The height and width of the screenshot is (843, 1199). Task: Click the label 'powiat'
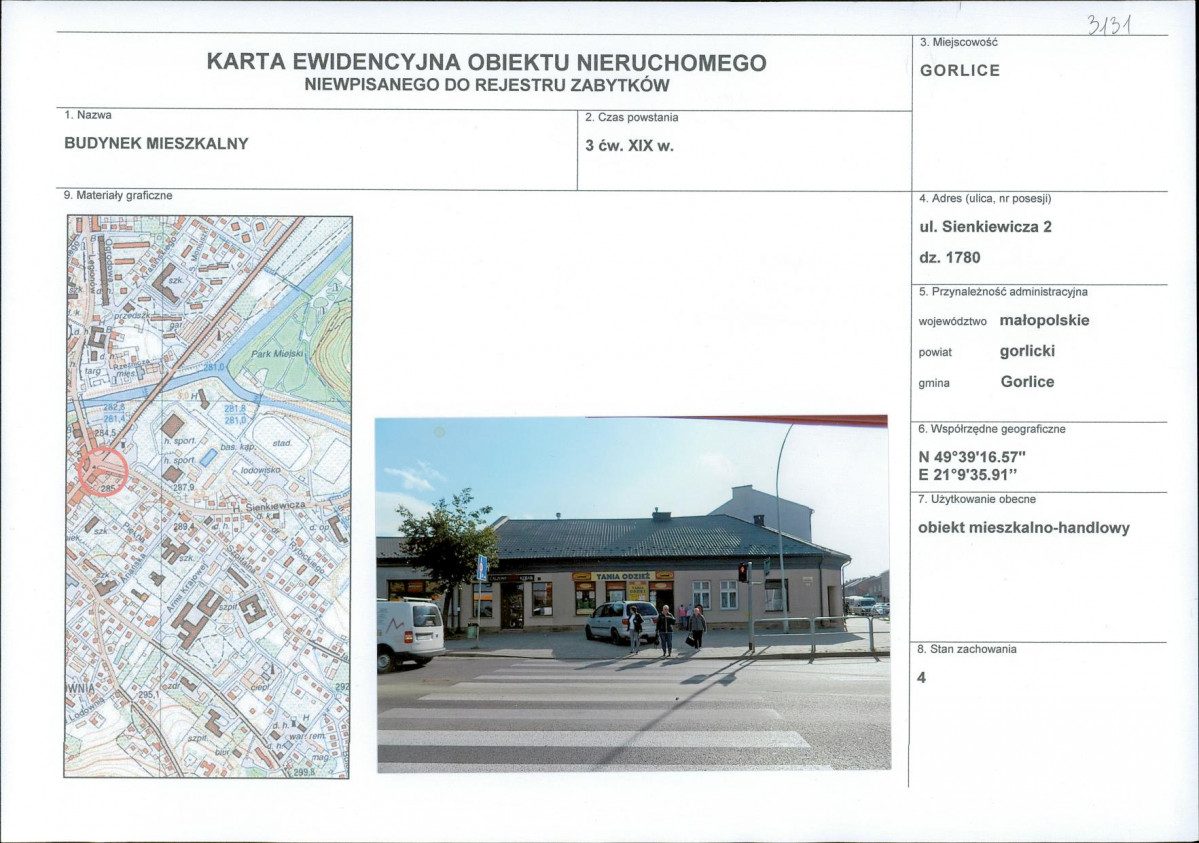[935, 353]
